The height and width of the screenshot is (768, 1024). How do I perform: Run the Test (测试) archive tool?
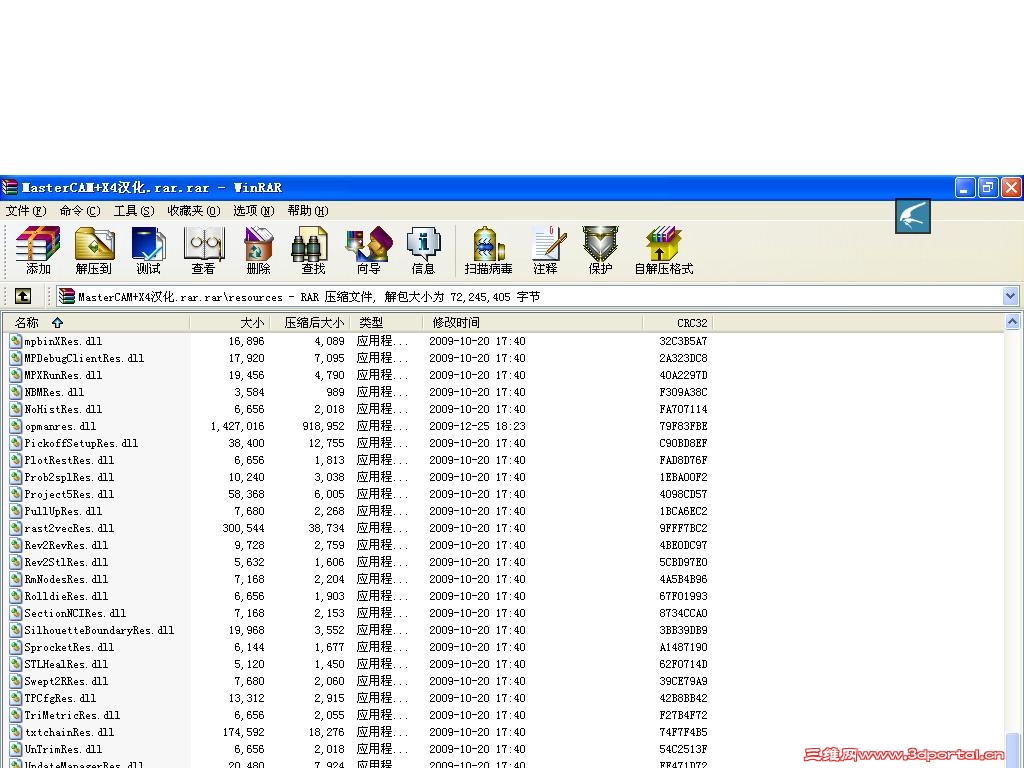pos(148,250)
